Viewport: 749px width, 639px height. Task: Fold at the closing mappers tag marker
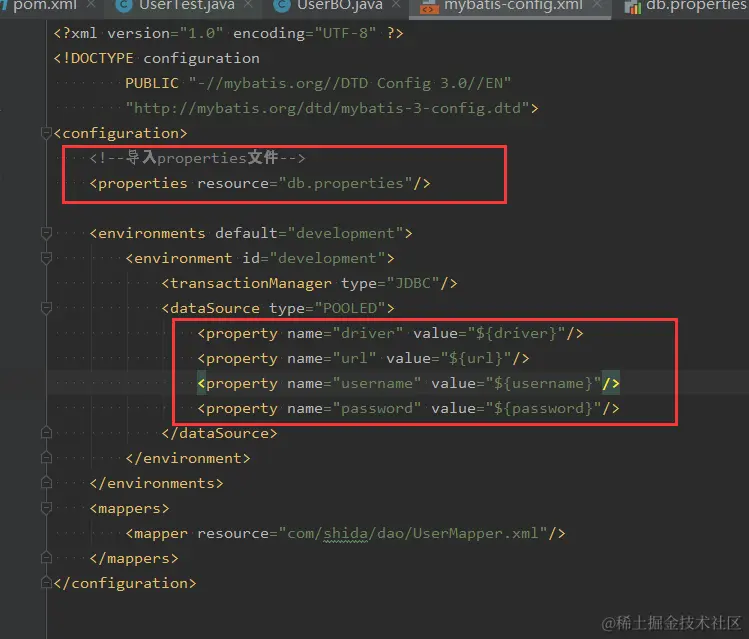coord(46,557)
